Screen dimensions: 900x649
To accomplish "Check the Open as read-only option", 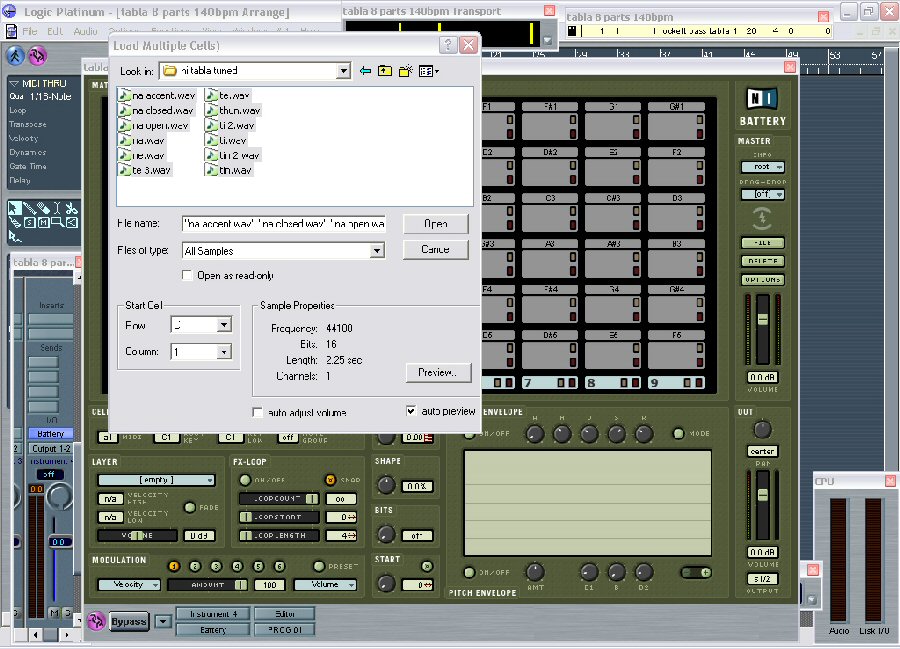I will (x=187, y=275).
